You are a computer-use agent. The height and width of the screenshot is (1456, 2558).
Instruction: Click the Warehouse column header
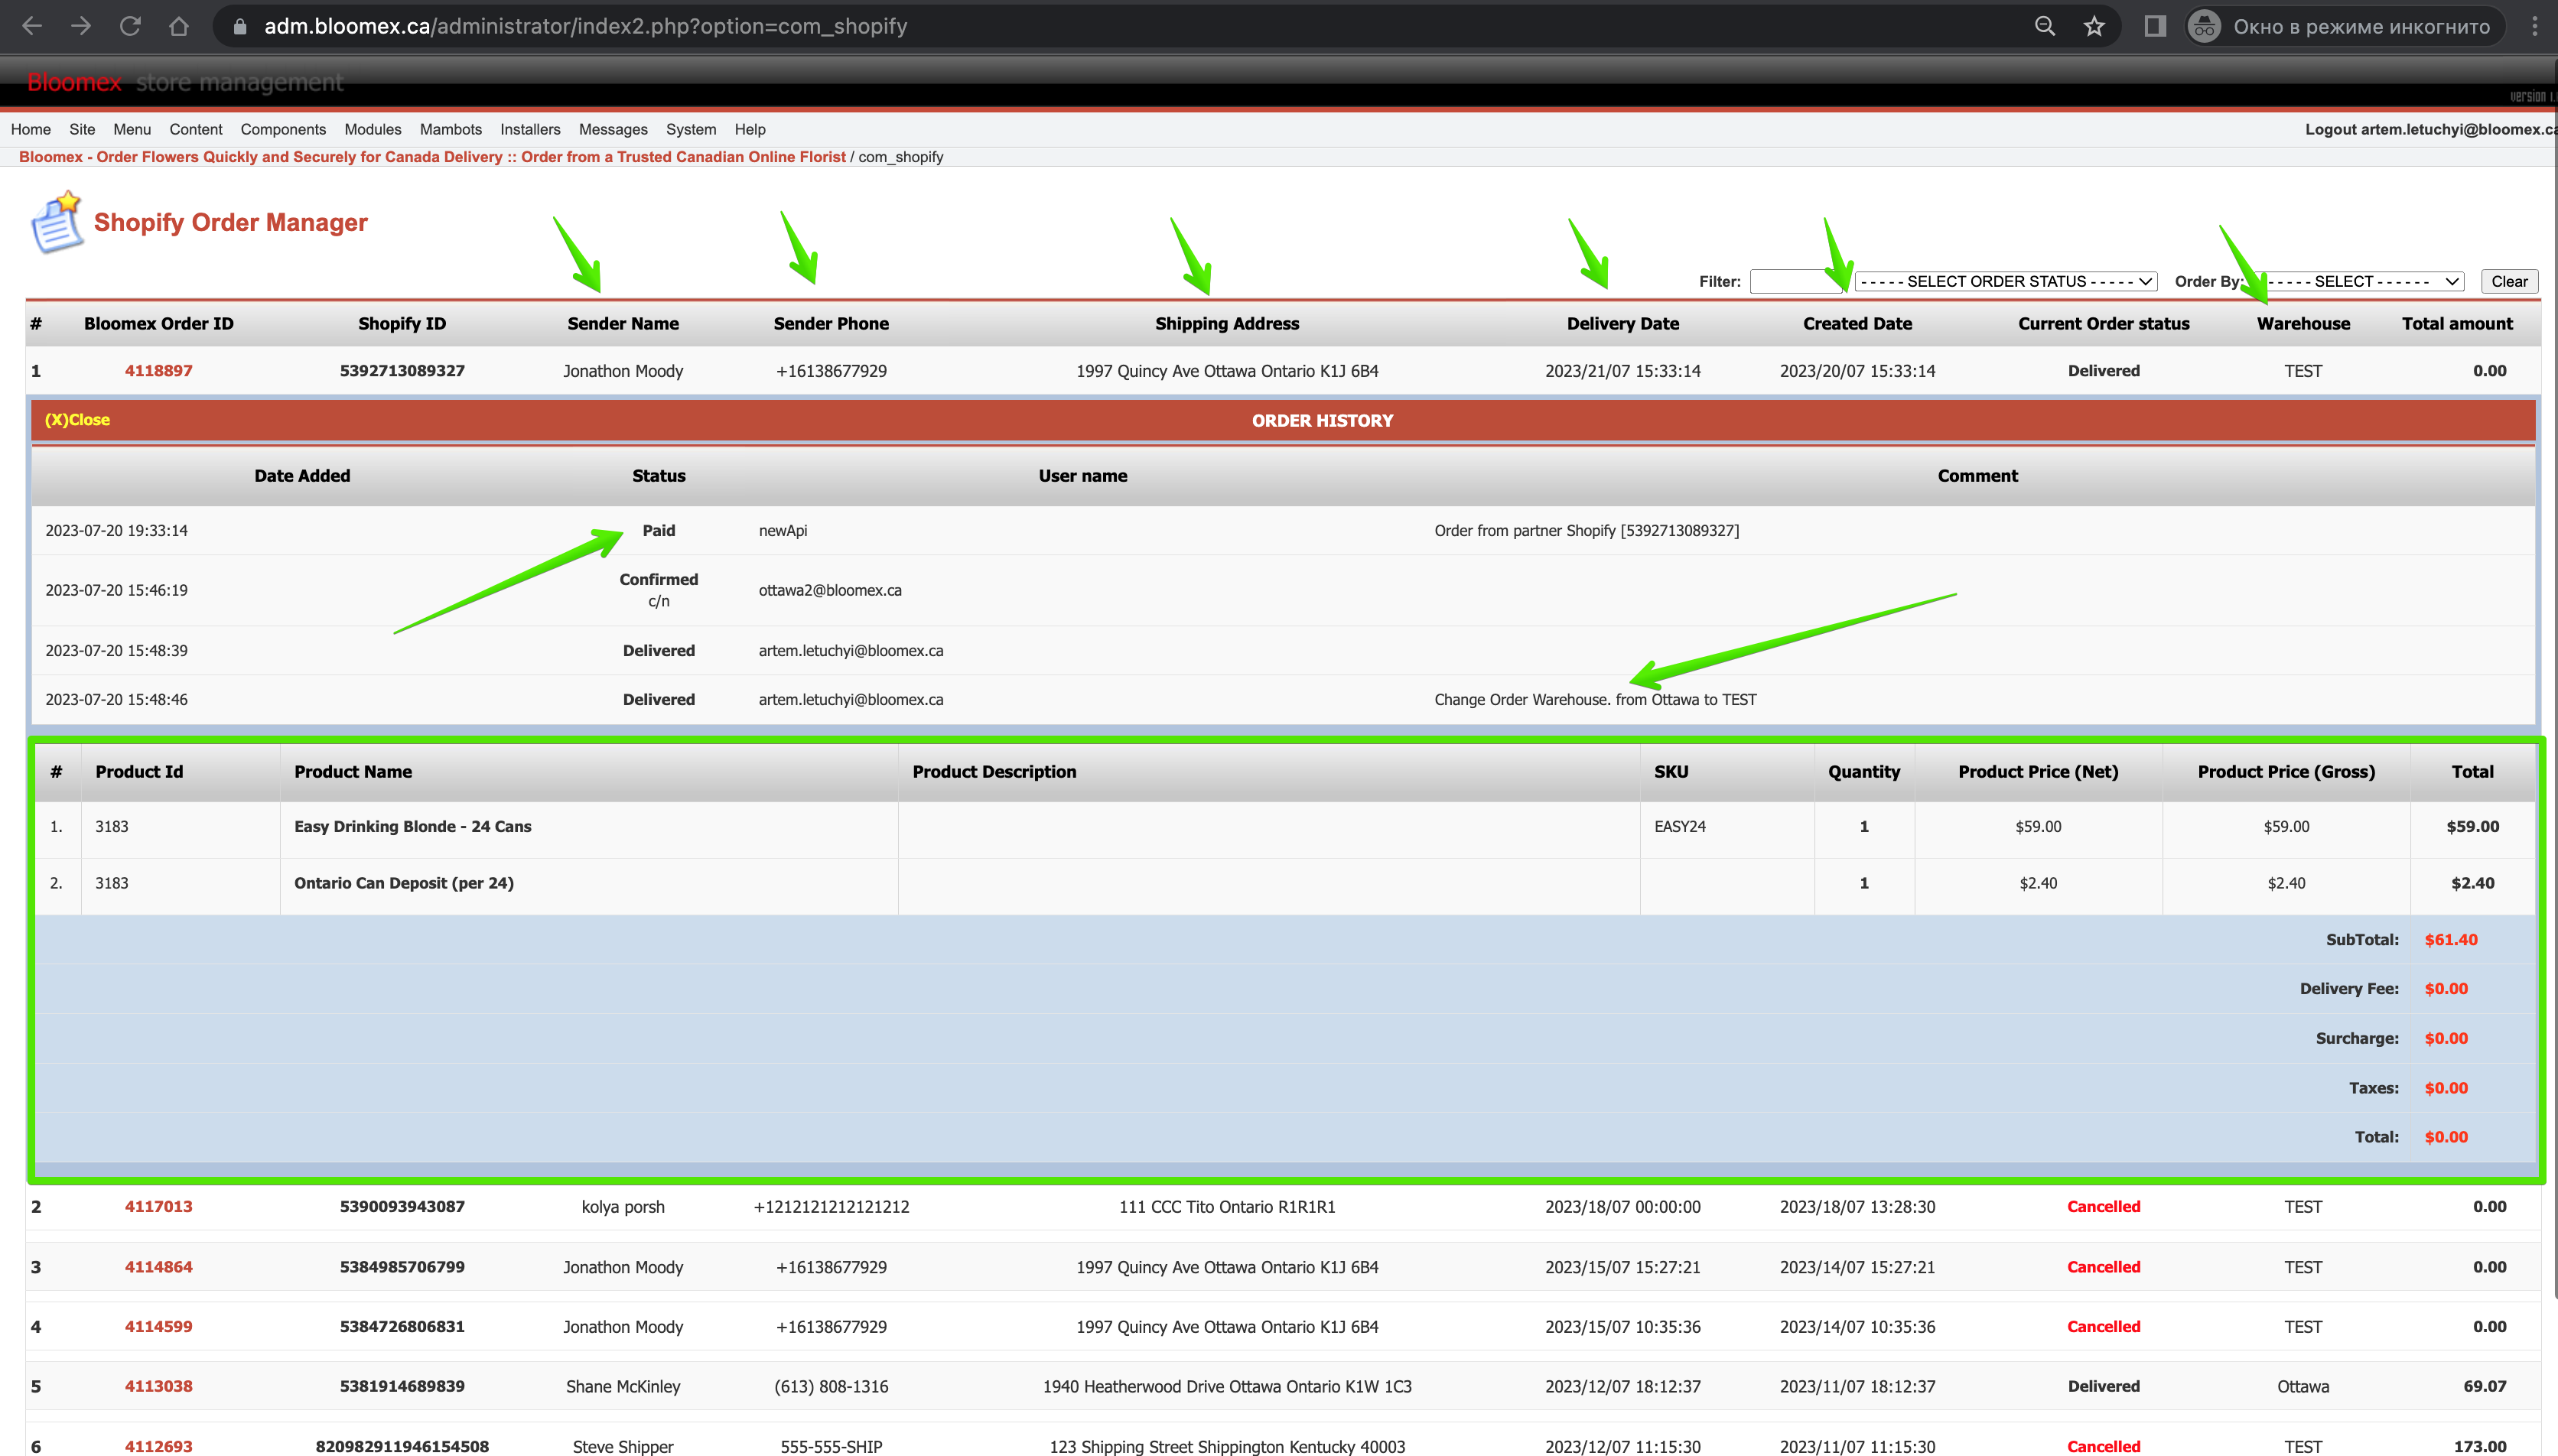2303,324
